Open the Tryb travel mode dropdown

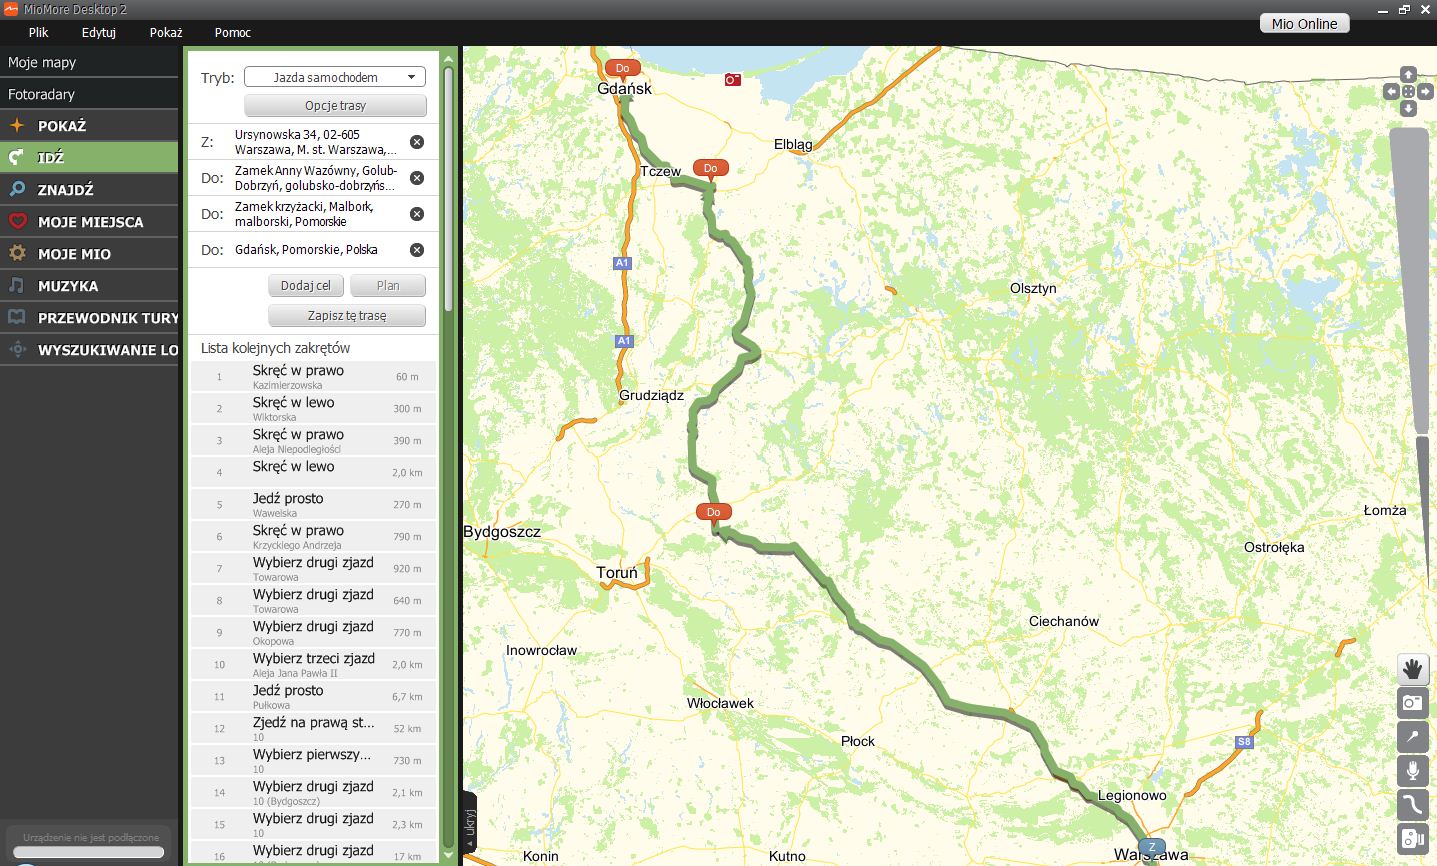[335, 77]
